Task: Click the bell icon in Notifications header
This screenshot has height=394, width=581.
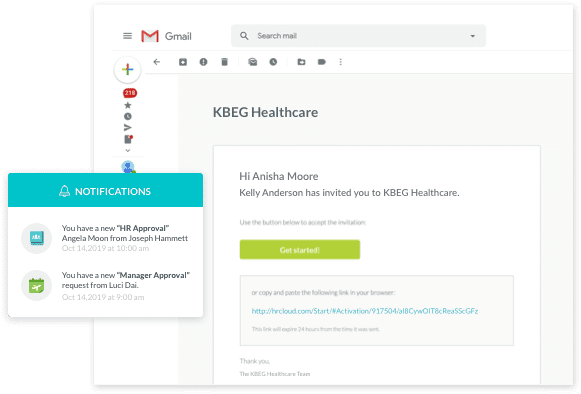Action: (x=64, y=191)
